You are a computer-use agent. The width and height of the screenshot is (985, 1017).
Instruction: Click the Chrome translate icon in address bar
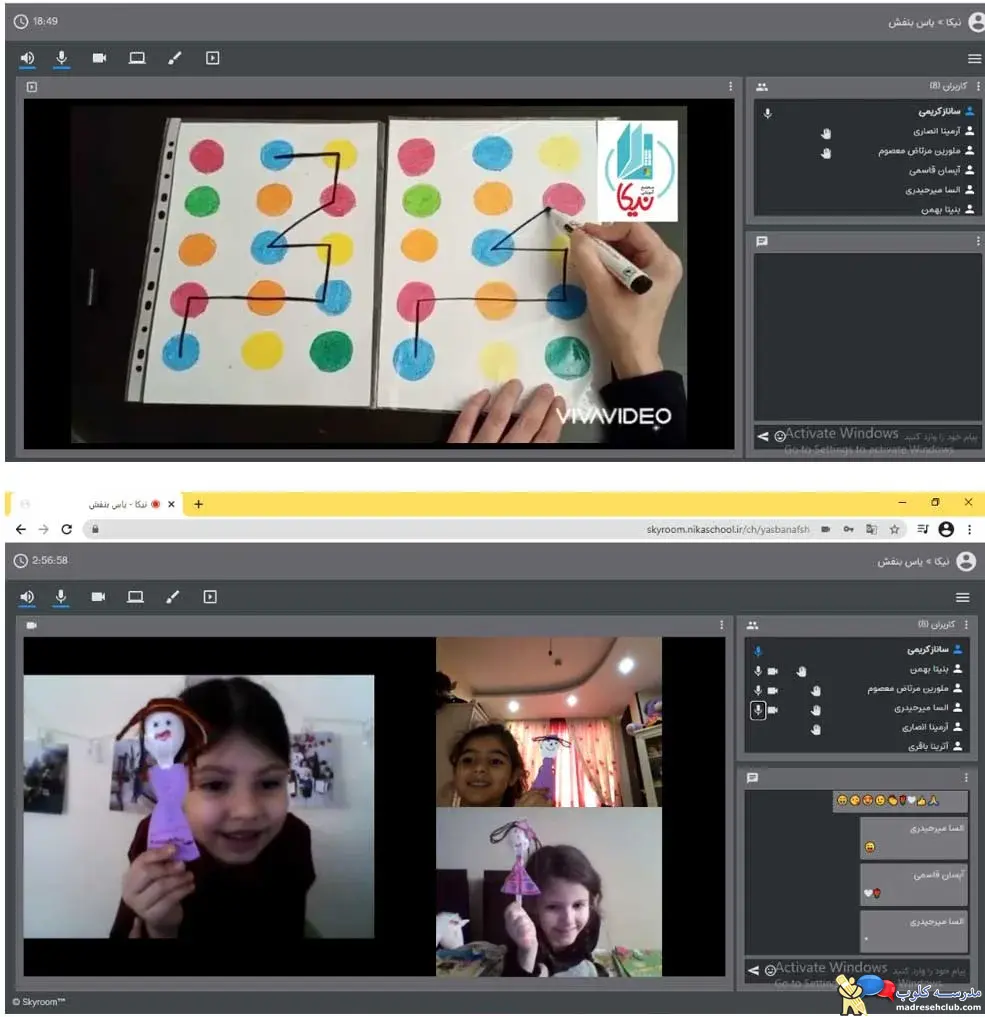(x=872, y=529)
